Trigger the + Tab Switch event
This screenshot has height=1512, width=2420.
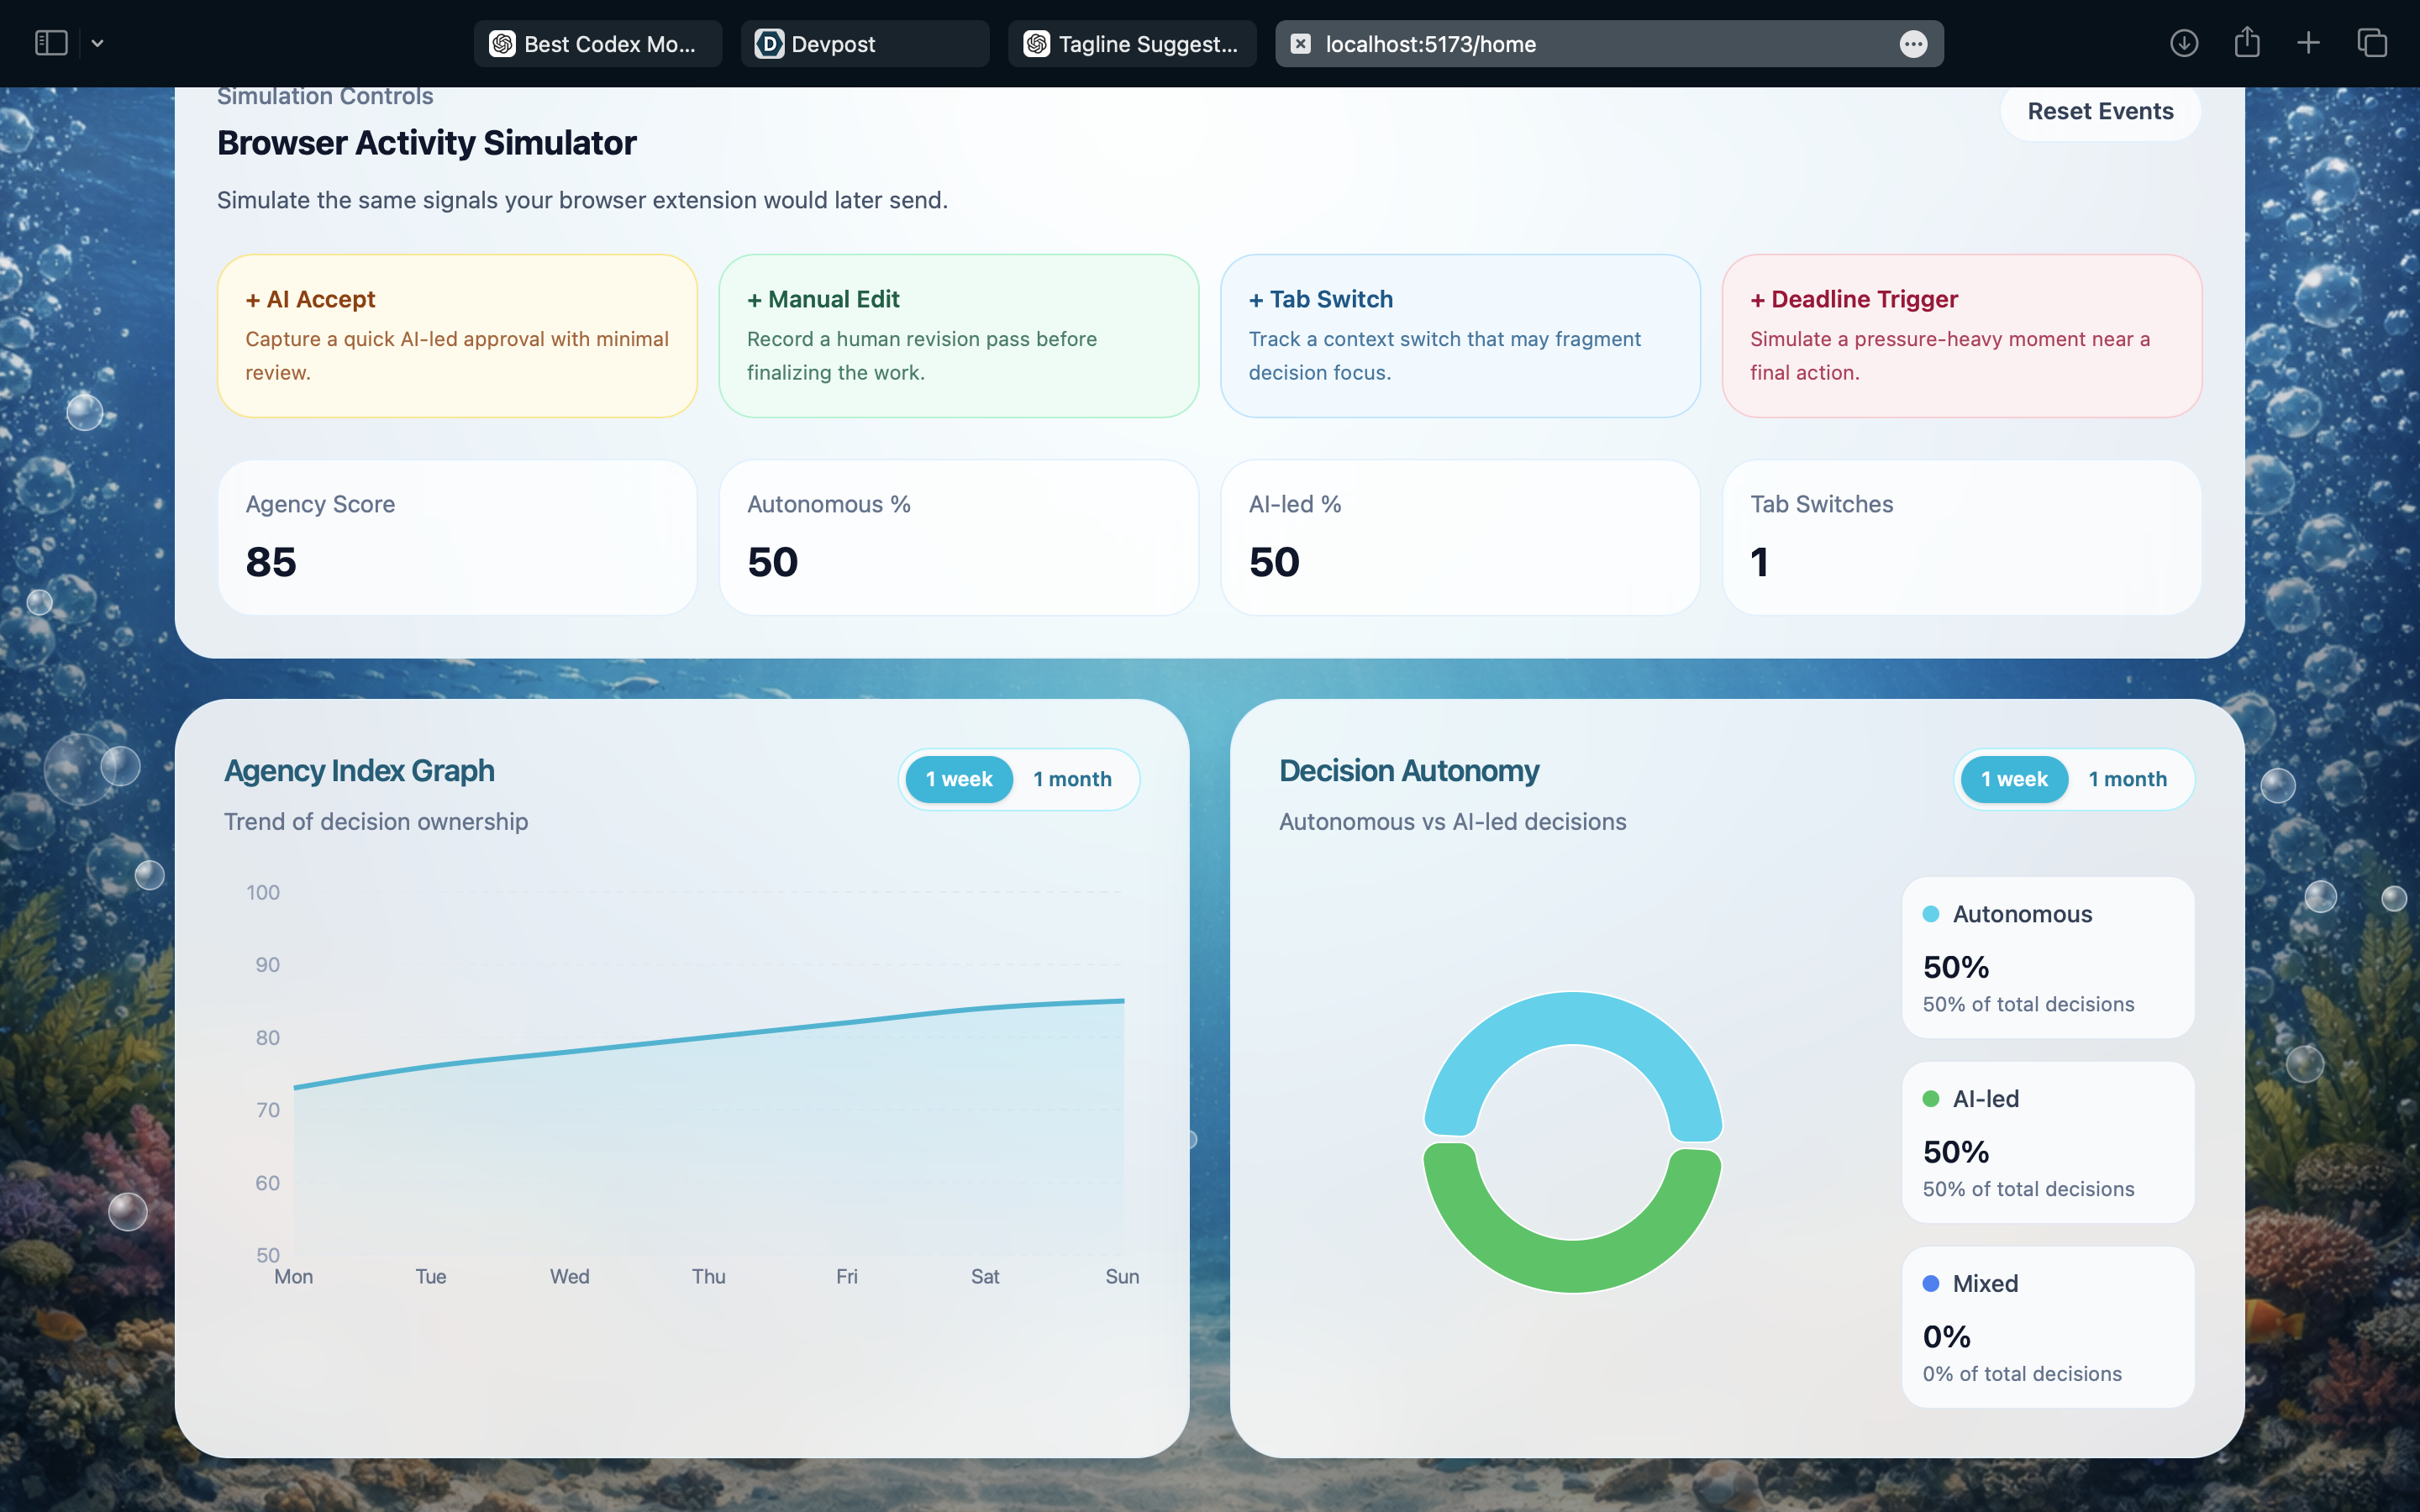[x=1459, y=335]
